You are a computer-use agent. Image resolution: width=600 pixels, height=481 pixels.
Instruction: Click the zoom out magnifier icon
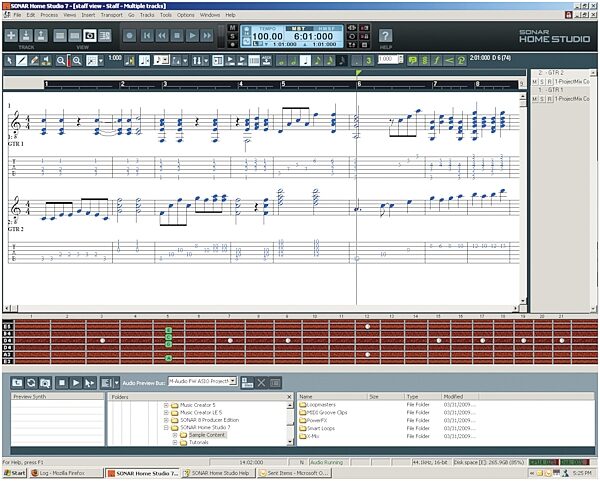(x=60, y=60)
